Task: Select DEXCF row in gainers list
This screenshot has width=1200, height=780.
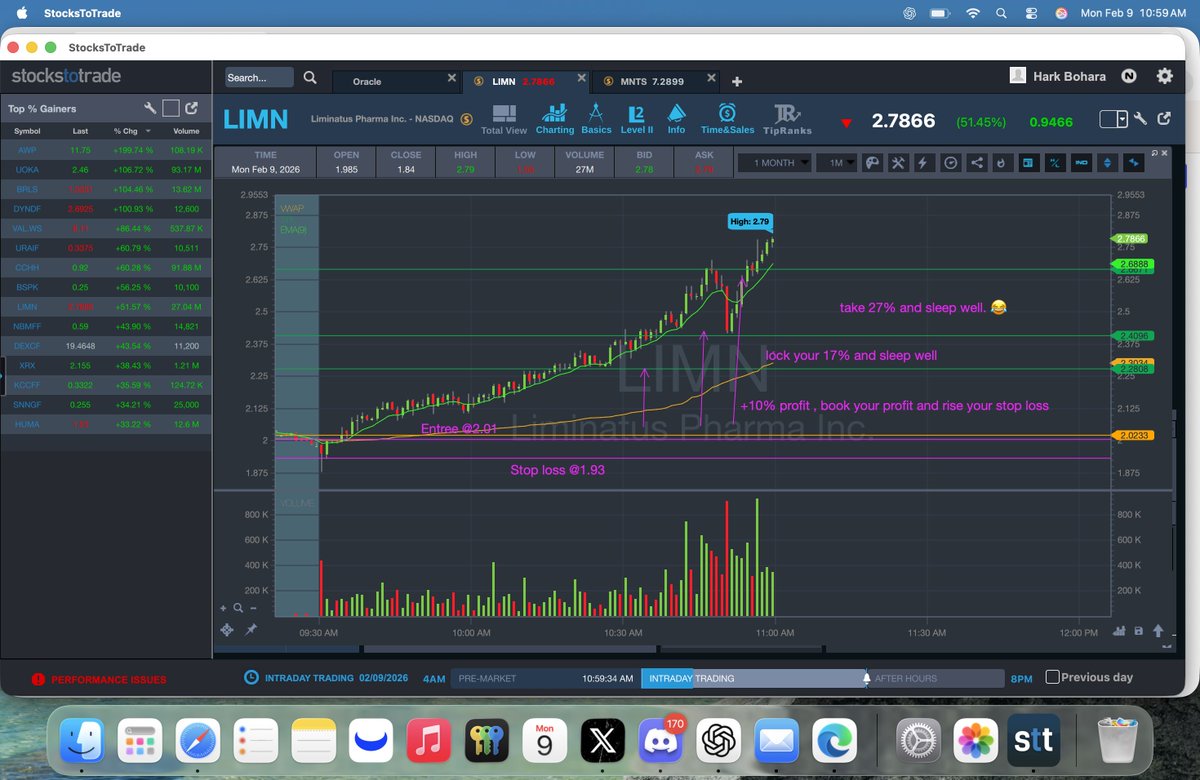Action: [106, 345]
